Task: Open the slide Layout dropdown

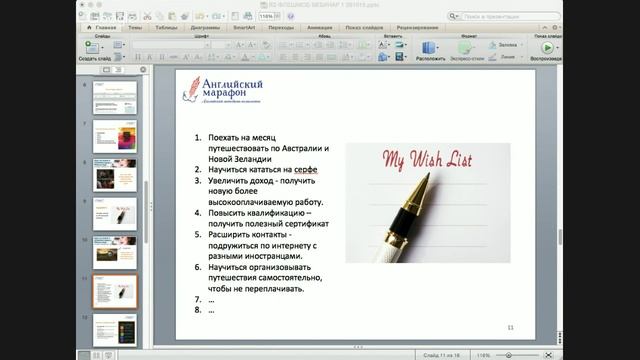Action: pyautogui.click(x=119, y=45)
